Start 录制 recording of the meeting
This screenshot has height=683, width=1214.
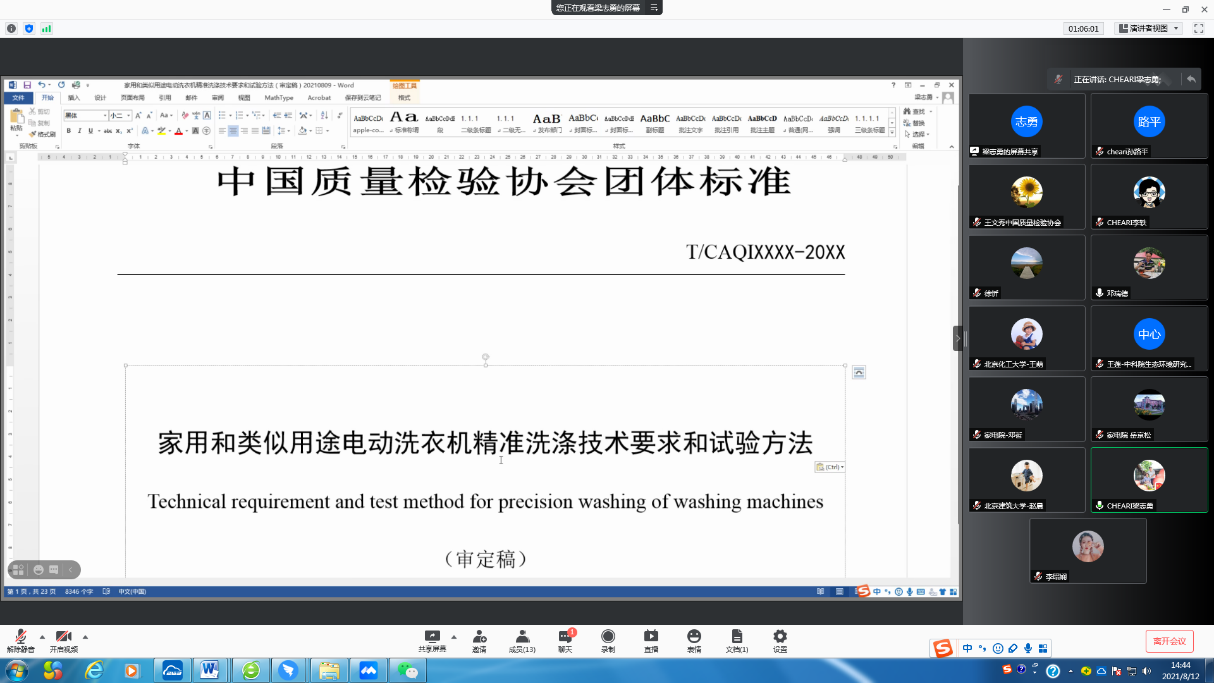608,639
